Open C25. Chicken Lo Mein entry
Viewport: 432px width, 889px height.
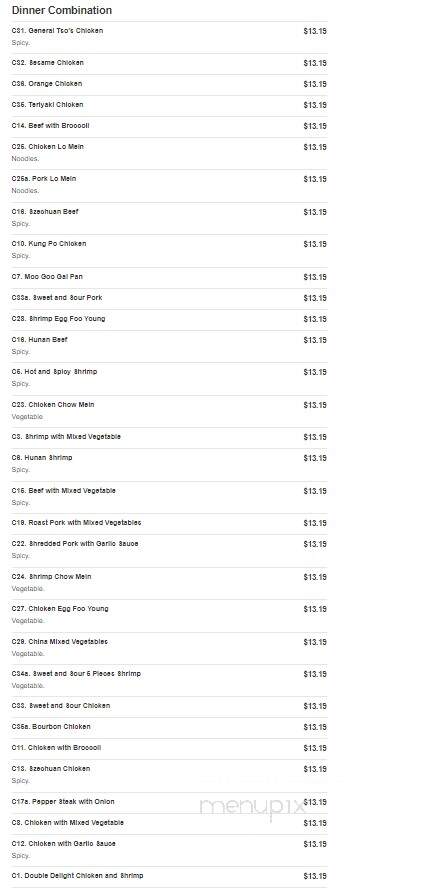tap(170, 153)
